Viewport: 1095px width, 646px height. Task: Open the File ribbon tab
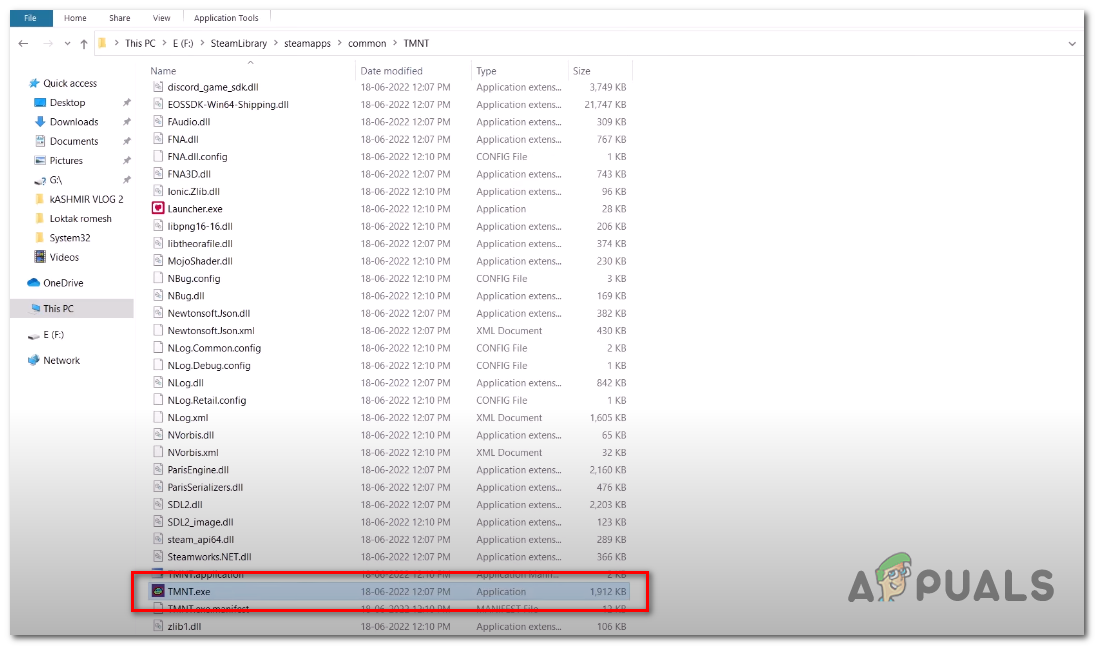(31, 18)
